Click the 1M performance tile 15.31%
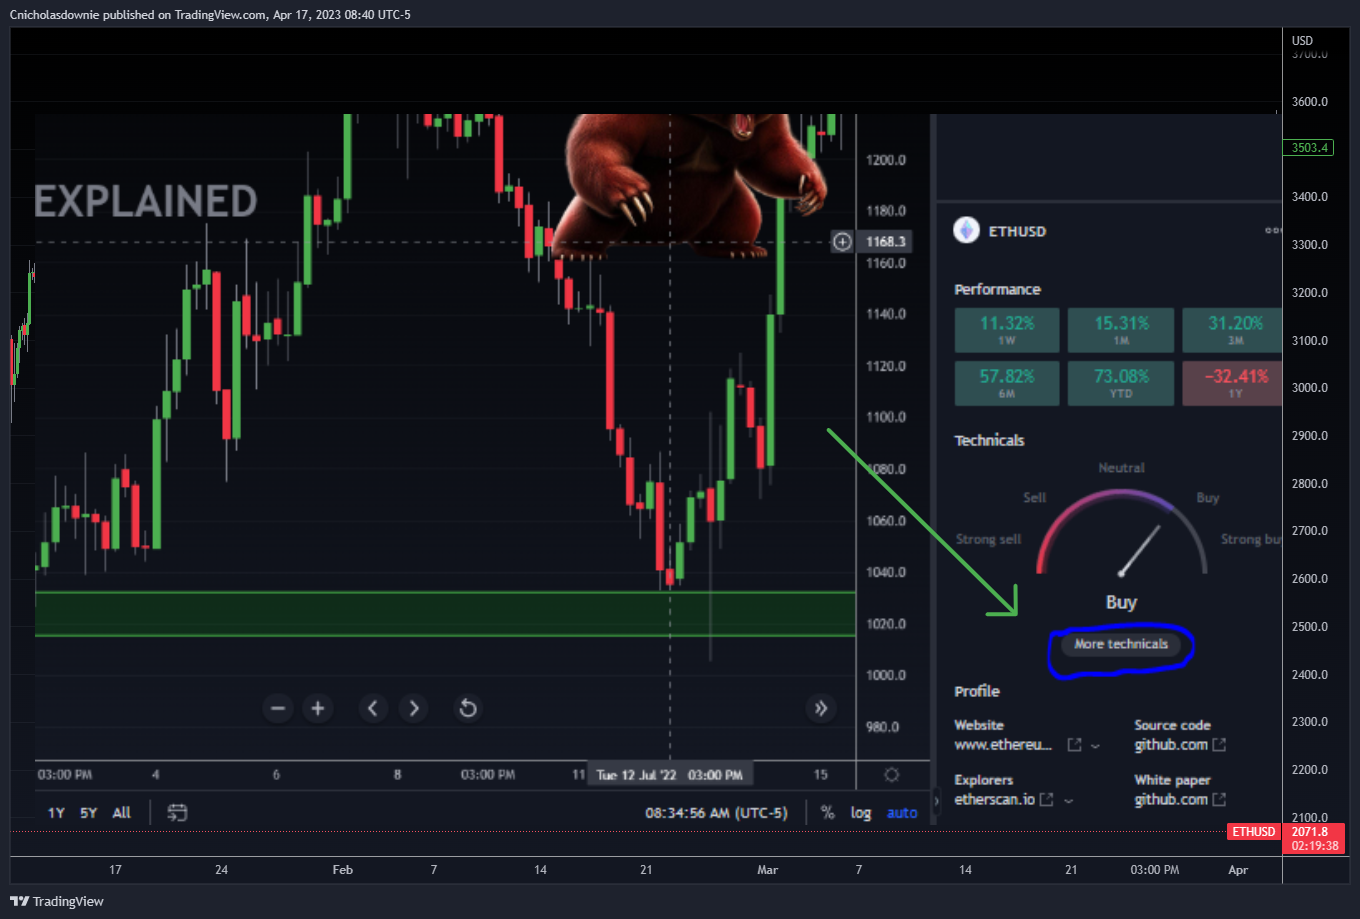 (x=1121, y=330)
